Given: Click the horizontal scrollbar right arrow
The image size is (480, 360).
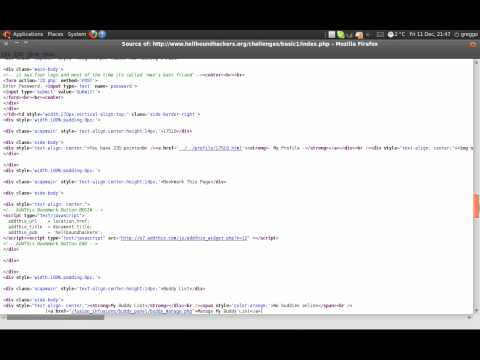Looking at the screenshot, I should coord(469,317).
